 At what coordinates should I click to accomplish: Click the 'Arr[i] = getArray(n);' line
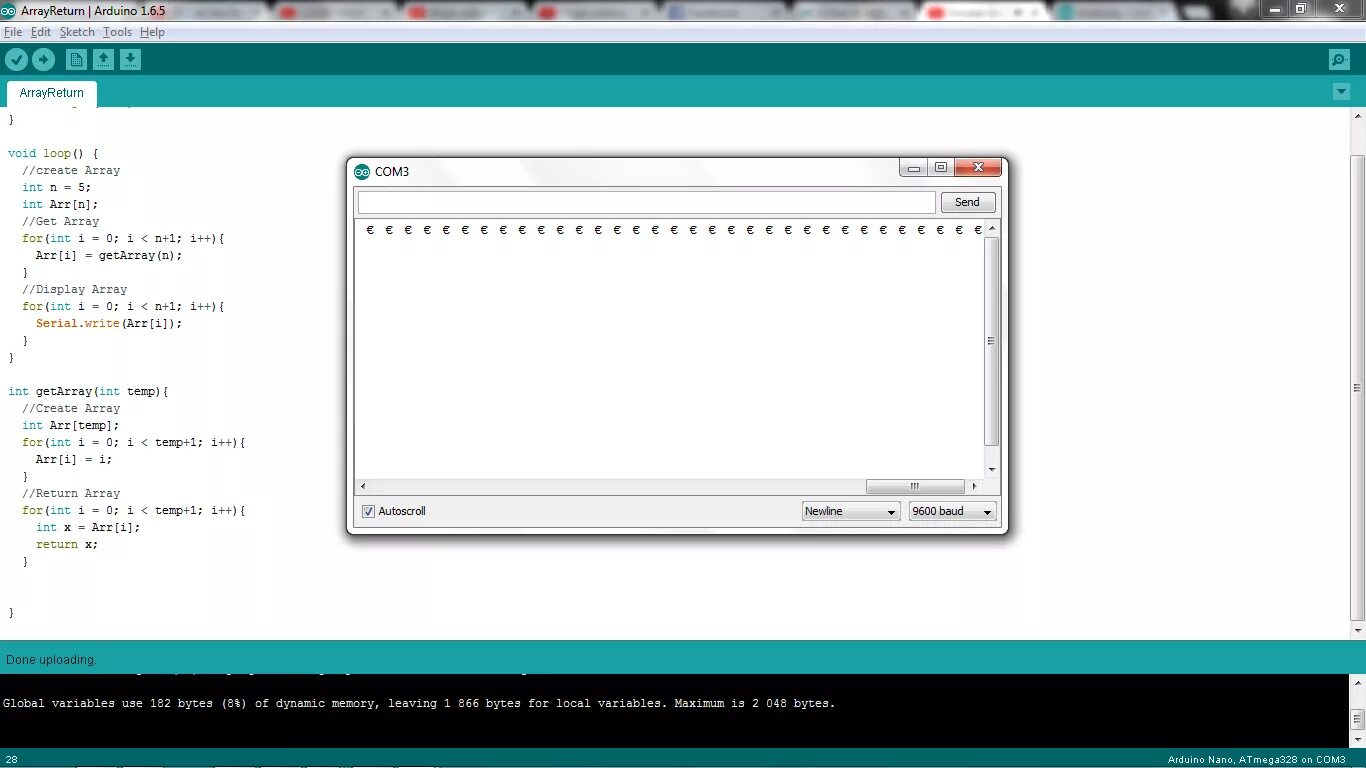(x=109, y=255)
